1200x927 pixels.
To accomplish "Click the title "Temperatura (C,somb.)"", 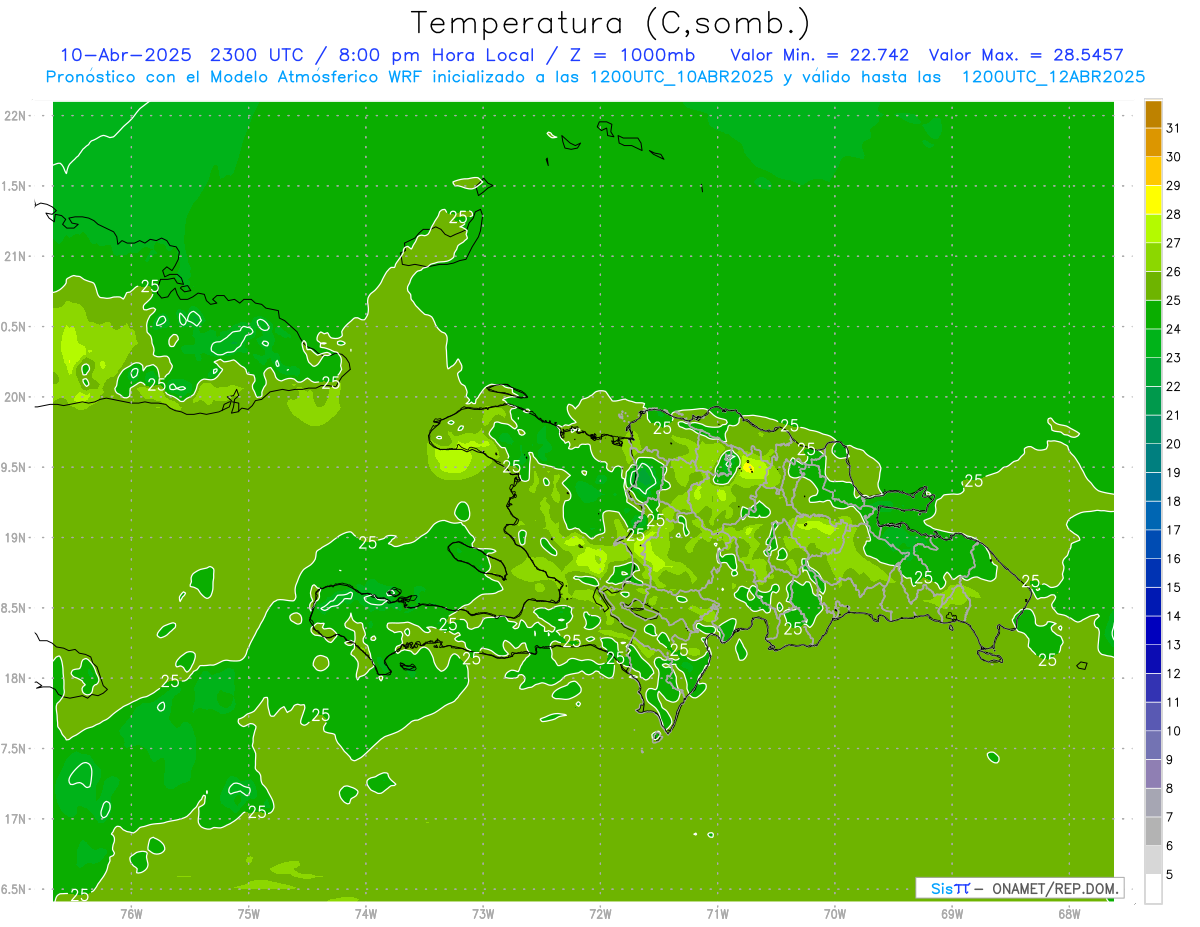I will (611, 23).
